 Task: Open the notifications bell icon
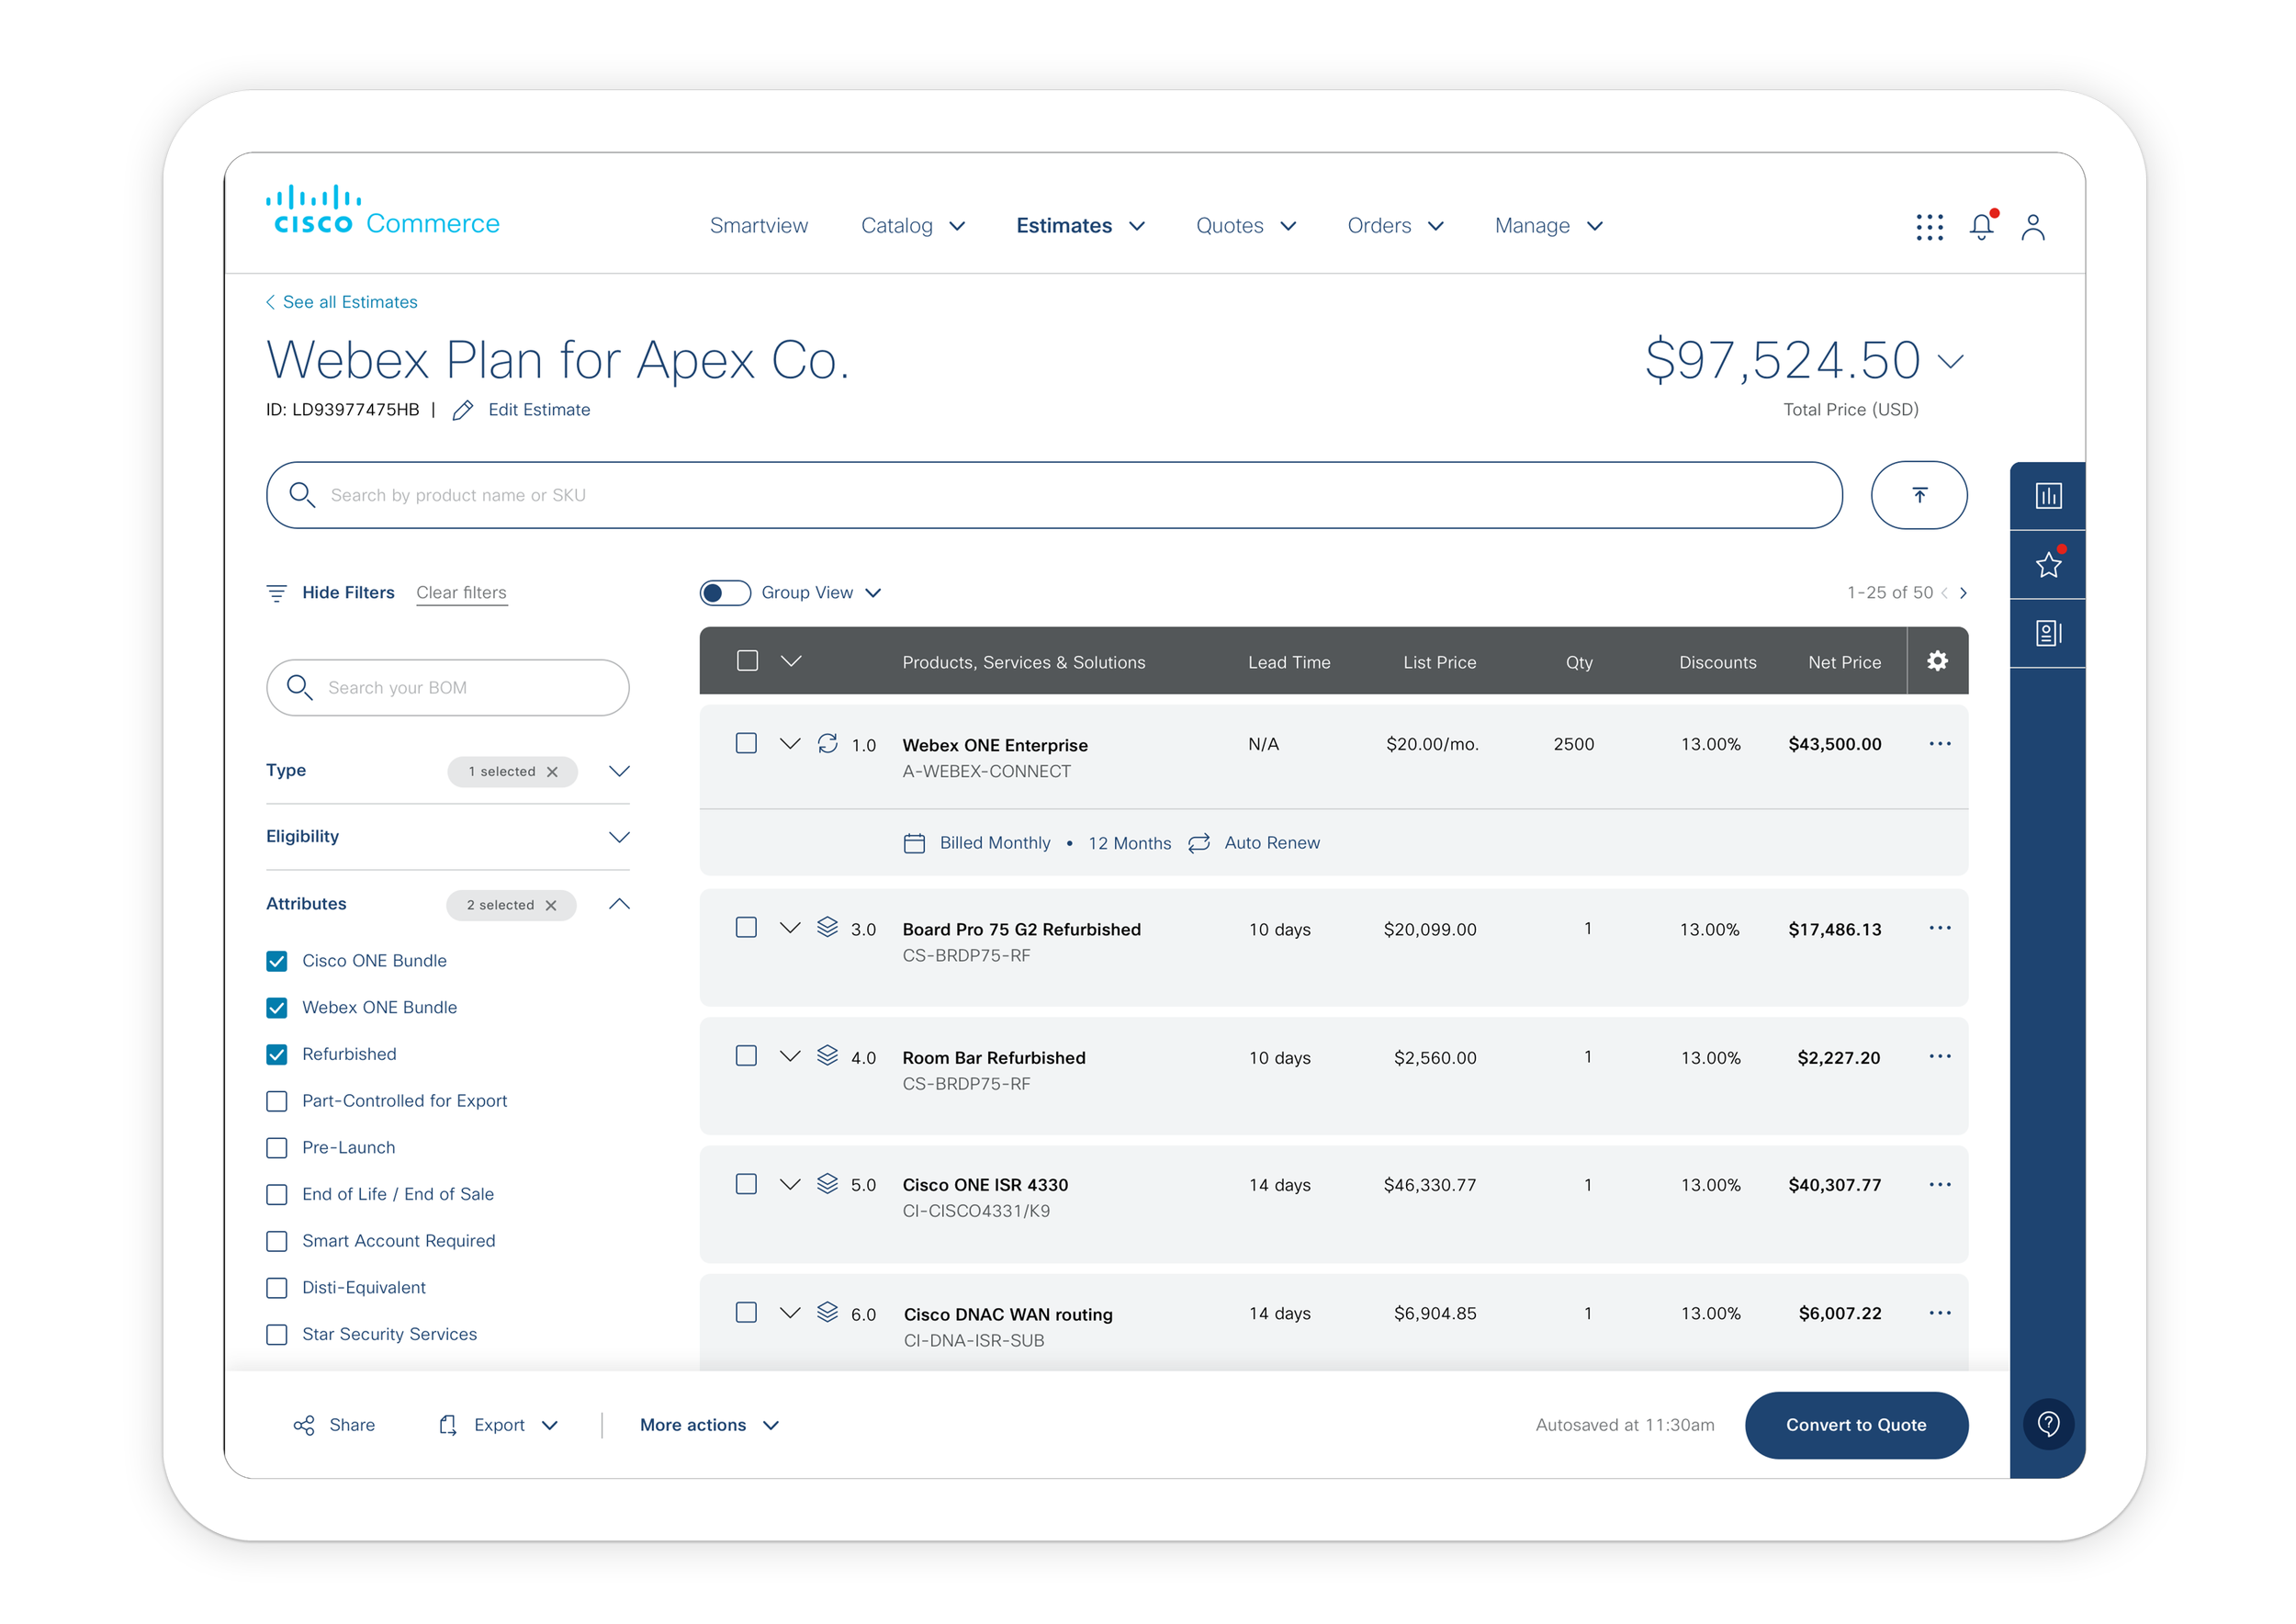[x=1981, y=227]
